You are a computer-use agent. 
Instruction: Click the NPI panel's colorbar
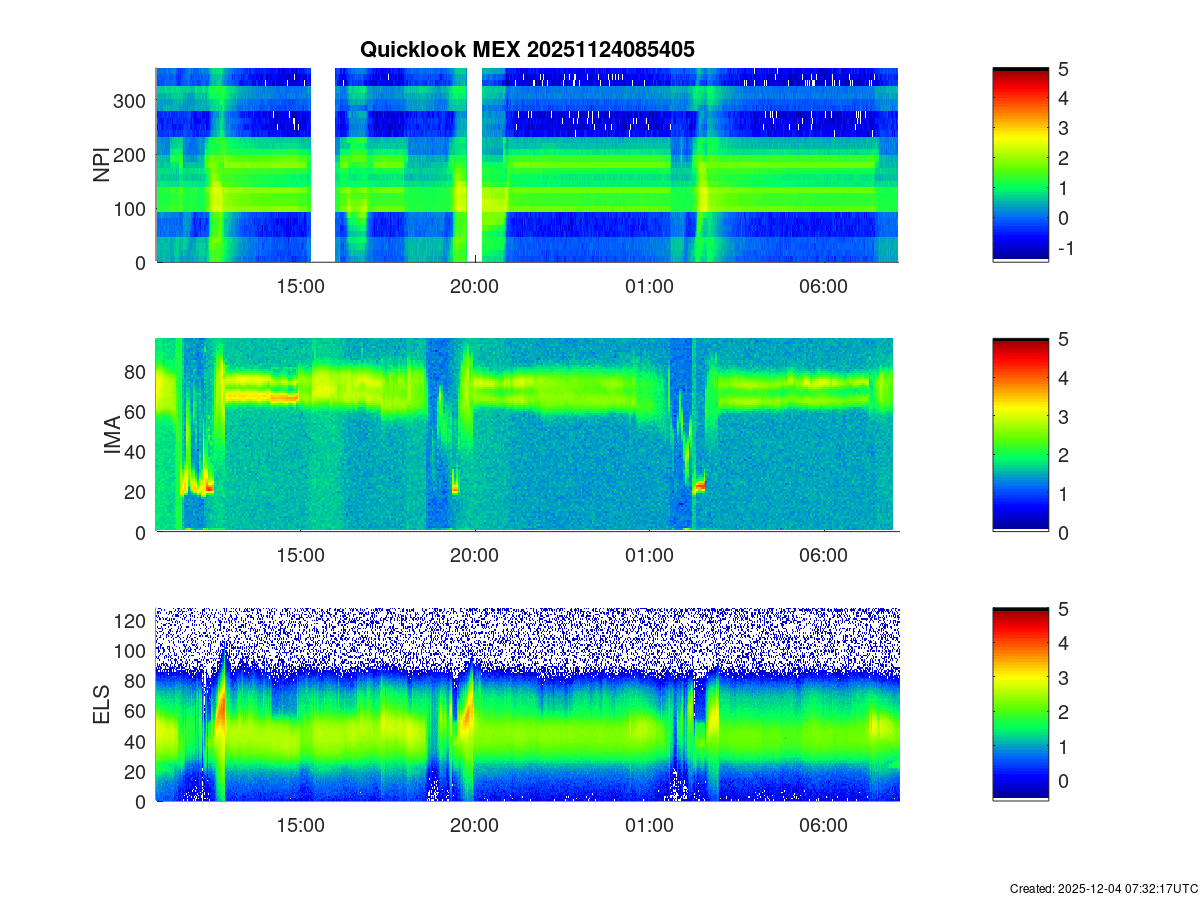pyautogui.click(x=1020, y=165)
